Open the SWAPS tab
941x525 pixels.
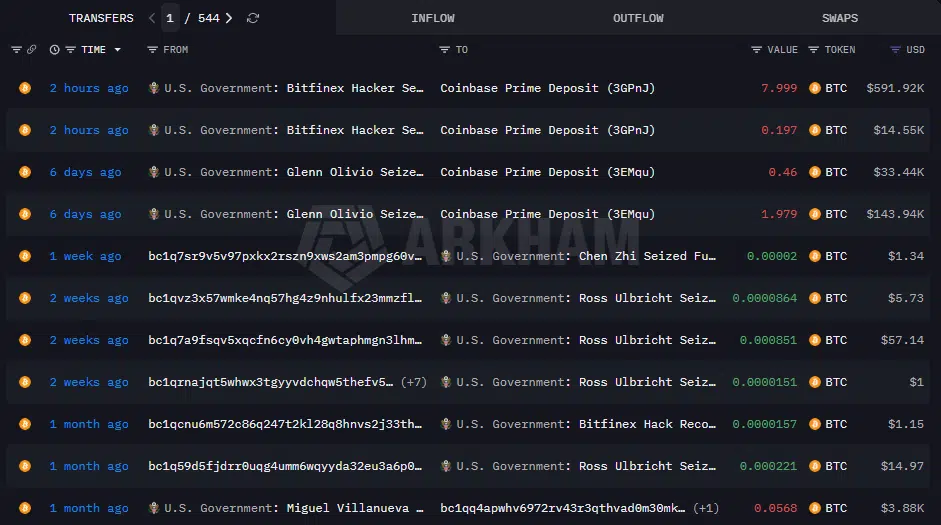pyautogui.click(x=839, y=18)
